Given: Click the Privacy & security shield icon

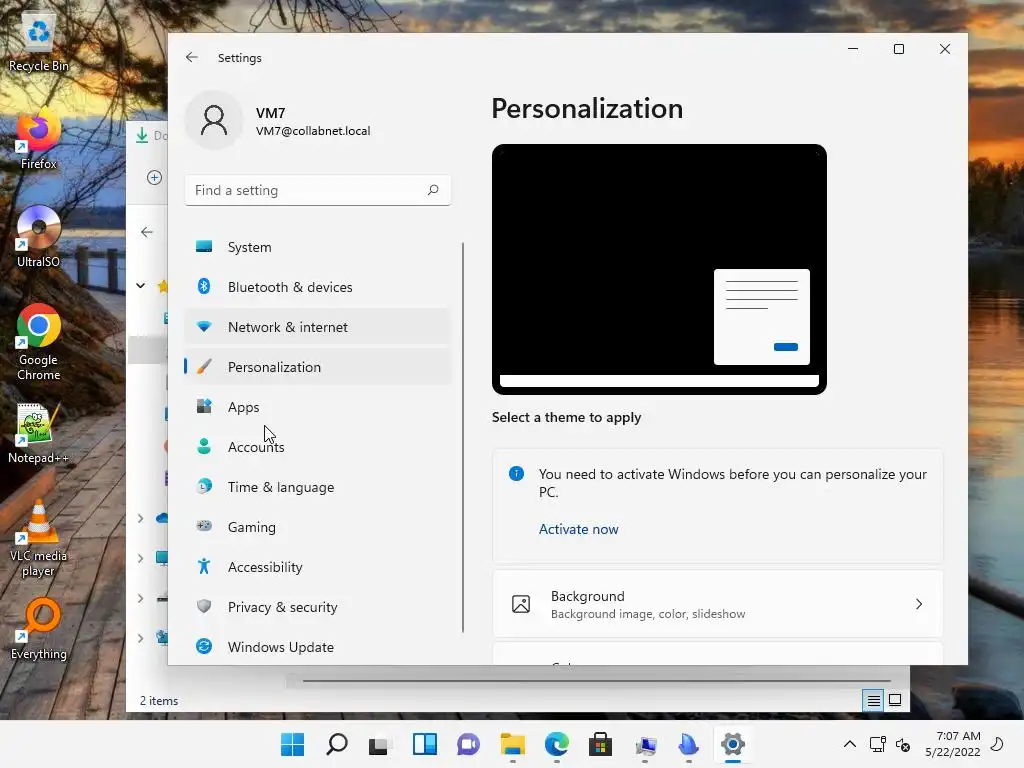Looking at the screenshot, I should click(x=204, y=606).
